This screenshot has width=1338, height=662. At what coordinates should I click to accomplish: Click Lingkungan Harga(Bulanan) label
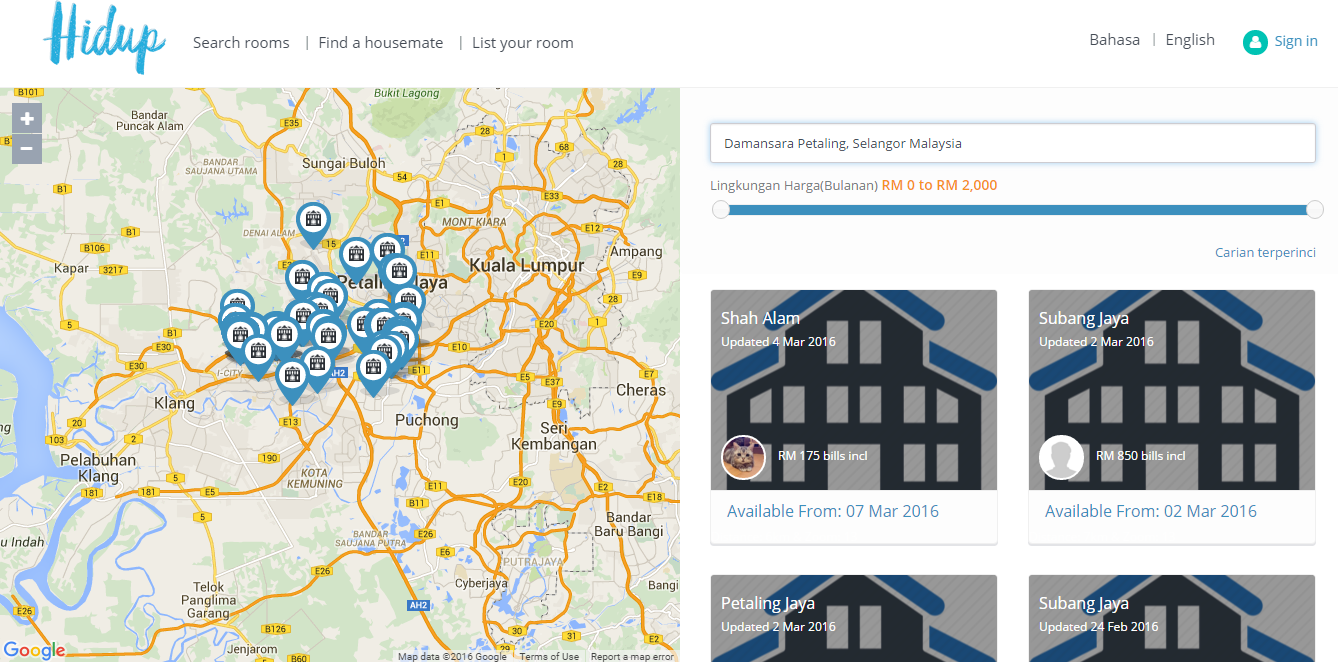click(794, 185)
